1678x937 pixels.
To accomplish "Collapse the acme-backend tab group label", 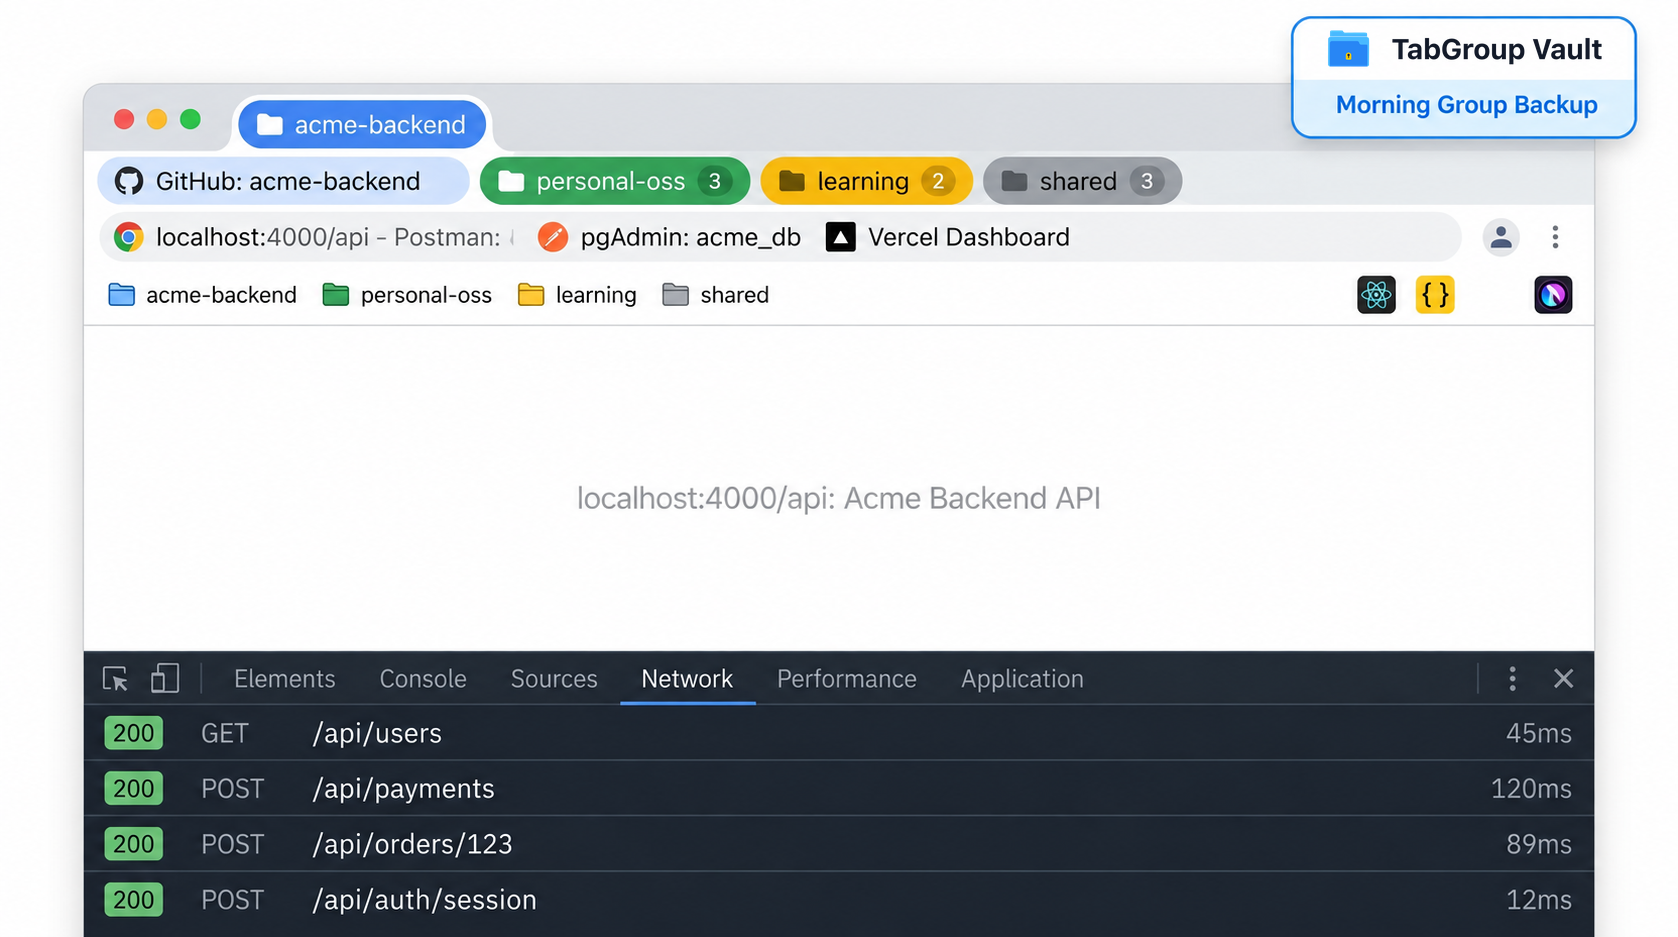I will (362, 124).
